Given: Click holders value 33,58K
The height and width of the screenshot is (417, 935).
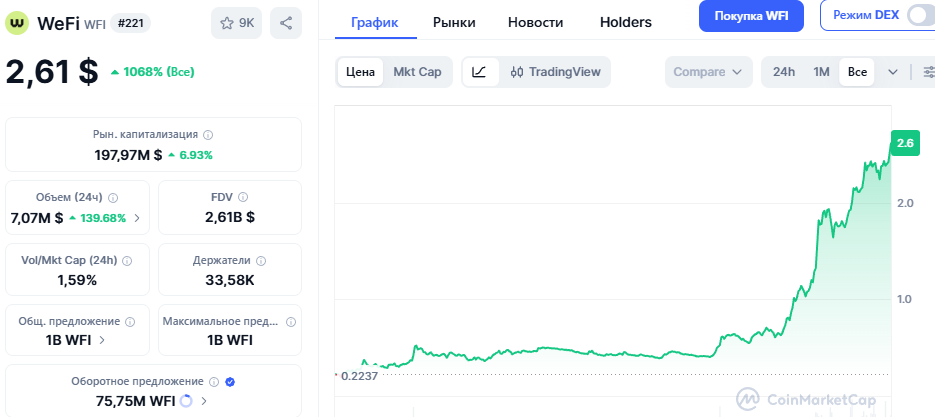Looking at the screenshot, I should coord(230,280).
